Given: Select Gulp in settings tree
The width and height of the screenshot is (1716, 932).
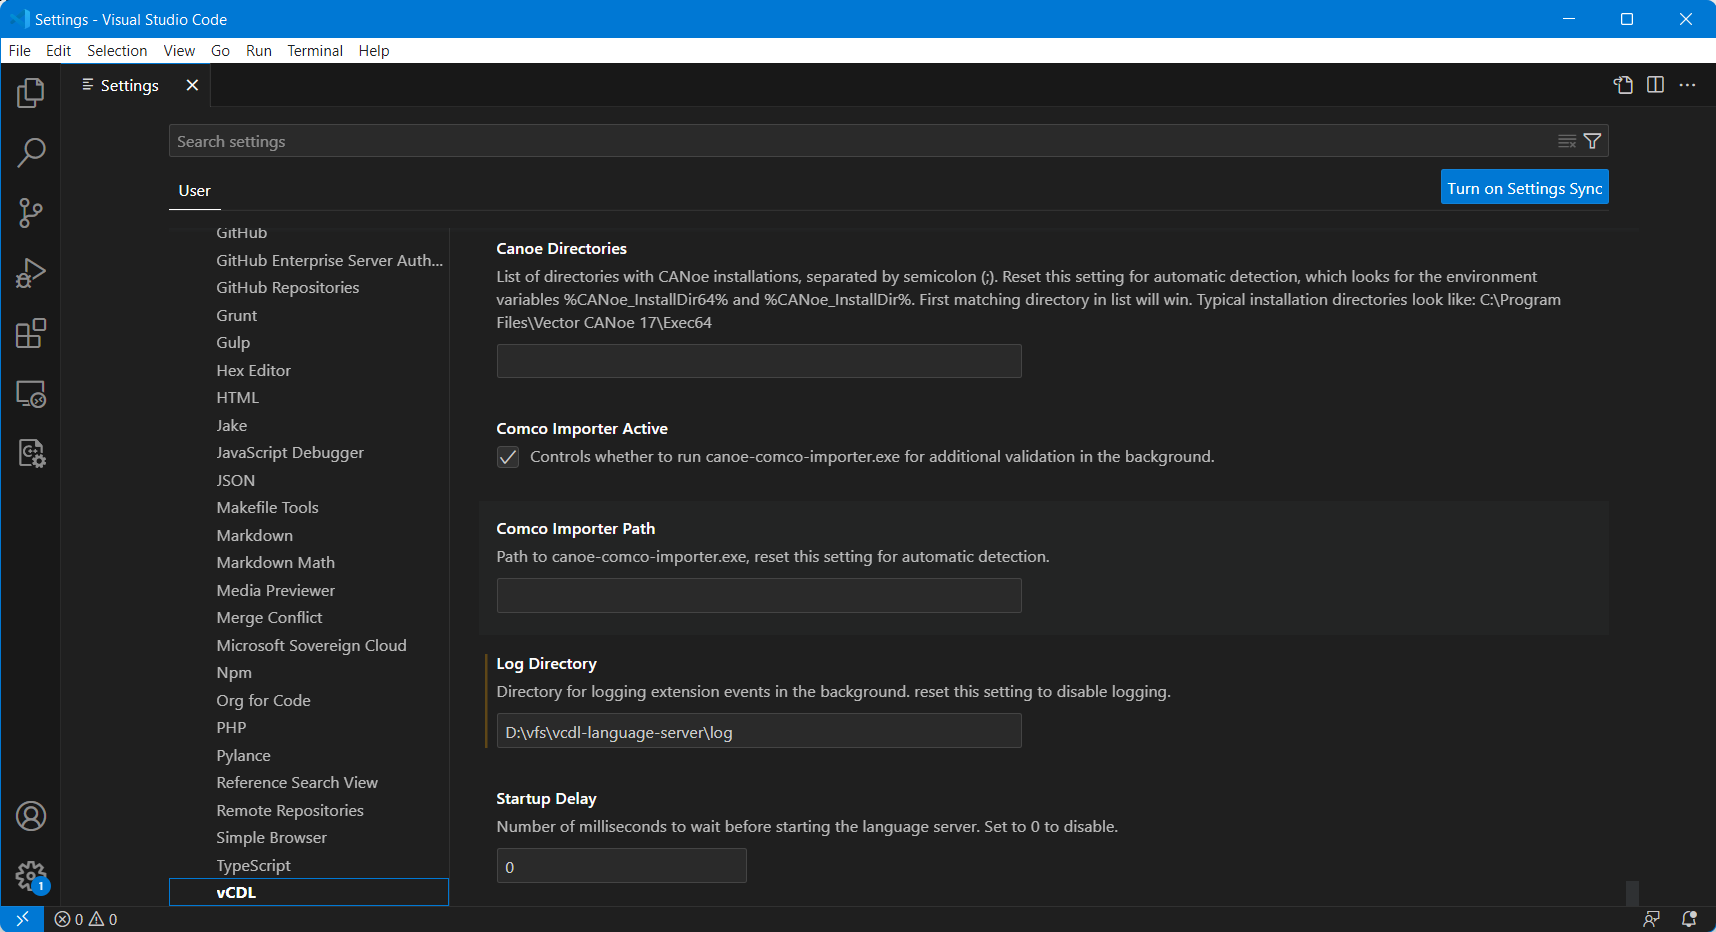Looking at the screenshot, I should pos(233,342).
